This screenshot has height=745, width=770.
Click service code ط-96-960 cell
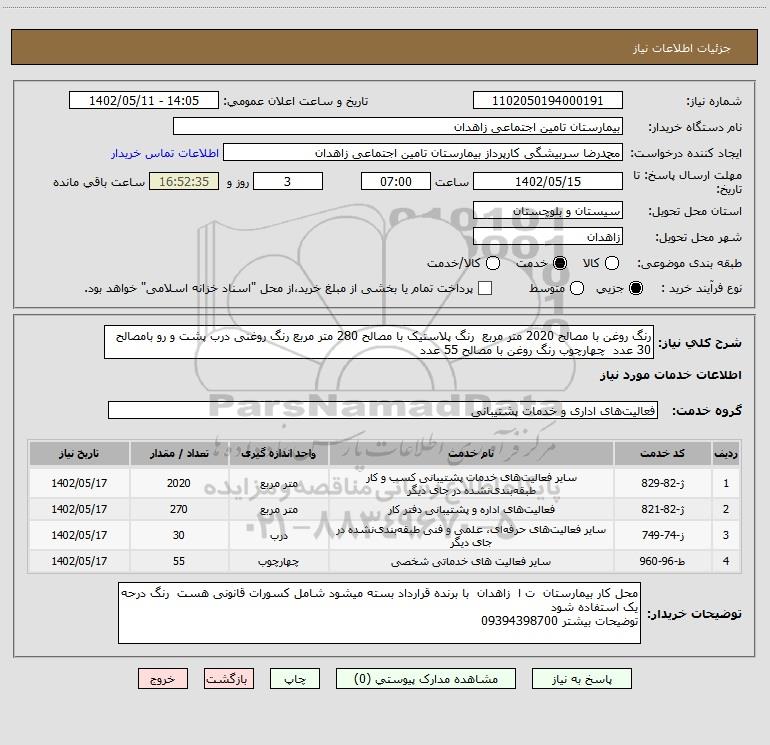click(662, 561)
